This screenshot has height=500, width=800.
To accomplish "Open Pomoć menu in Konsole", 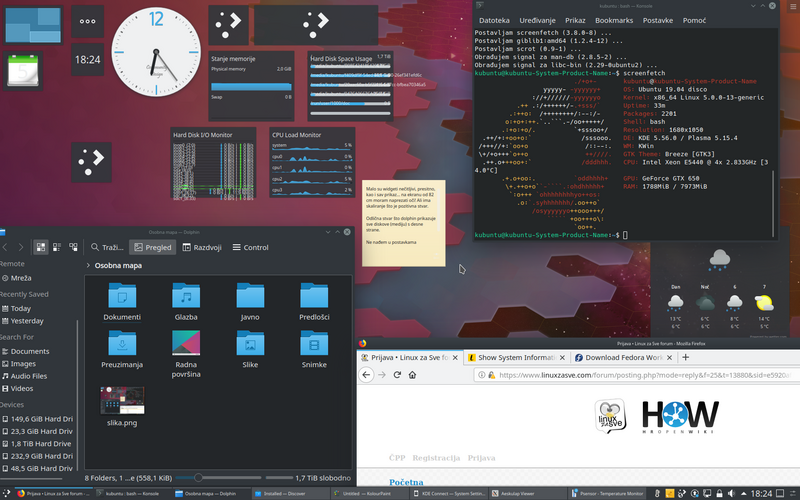I will pos(694,20).
